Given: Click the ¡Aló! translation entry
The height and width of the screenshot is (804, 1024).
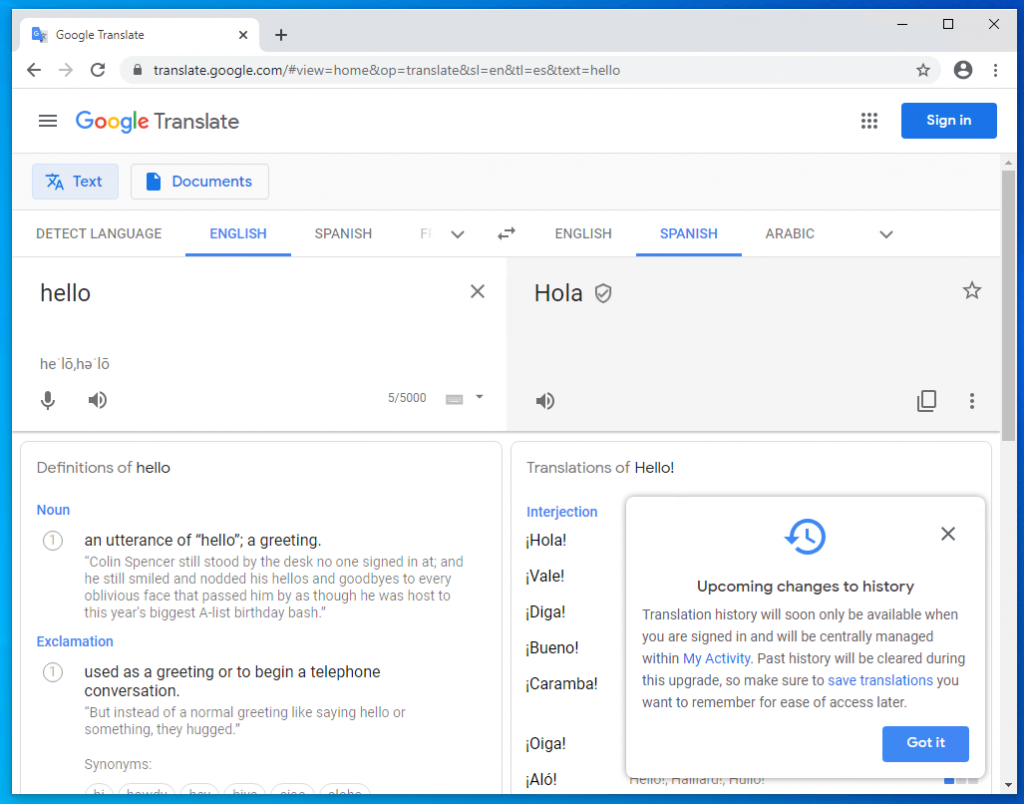Looking at the screenshot, I should [541, 779].
